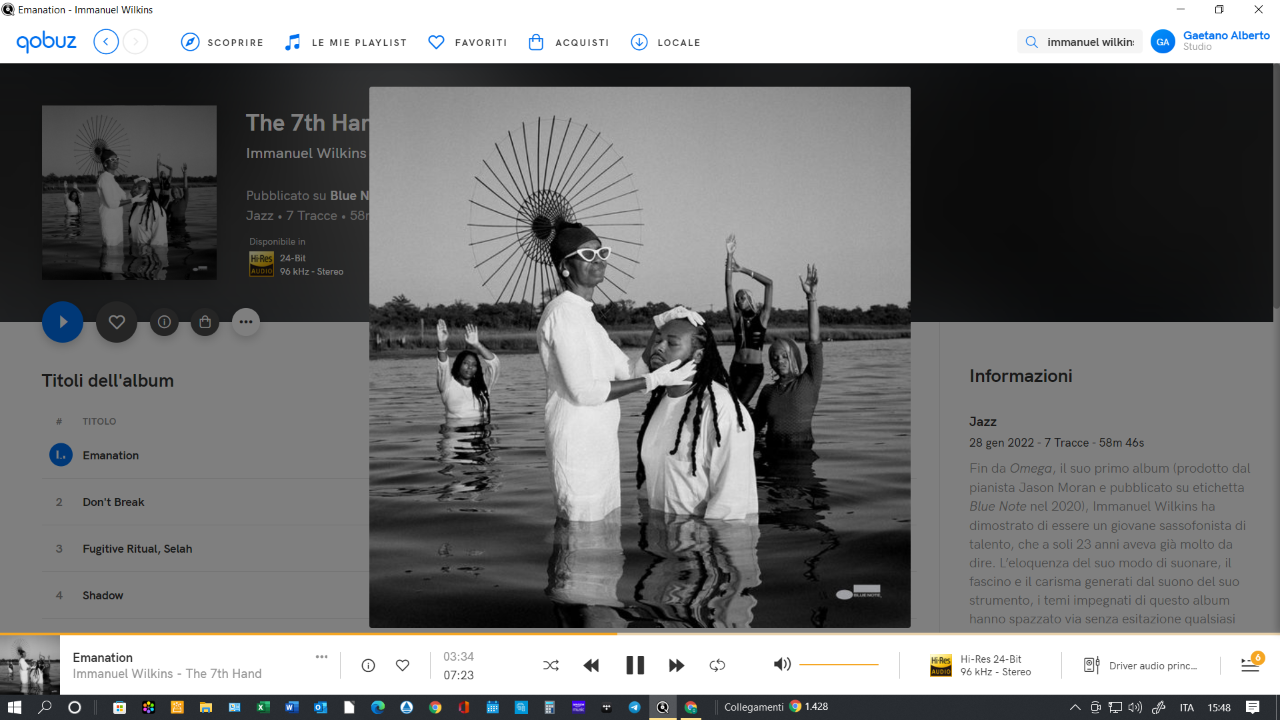Click the player album art thumbnail
This screenshot has height=720, width=1280.
[30, 665]
